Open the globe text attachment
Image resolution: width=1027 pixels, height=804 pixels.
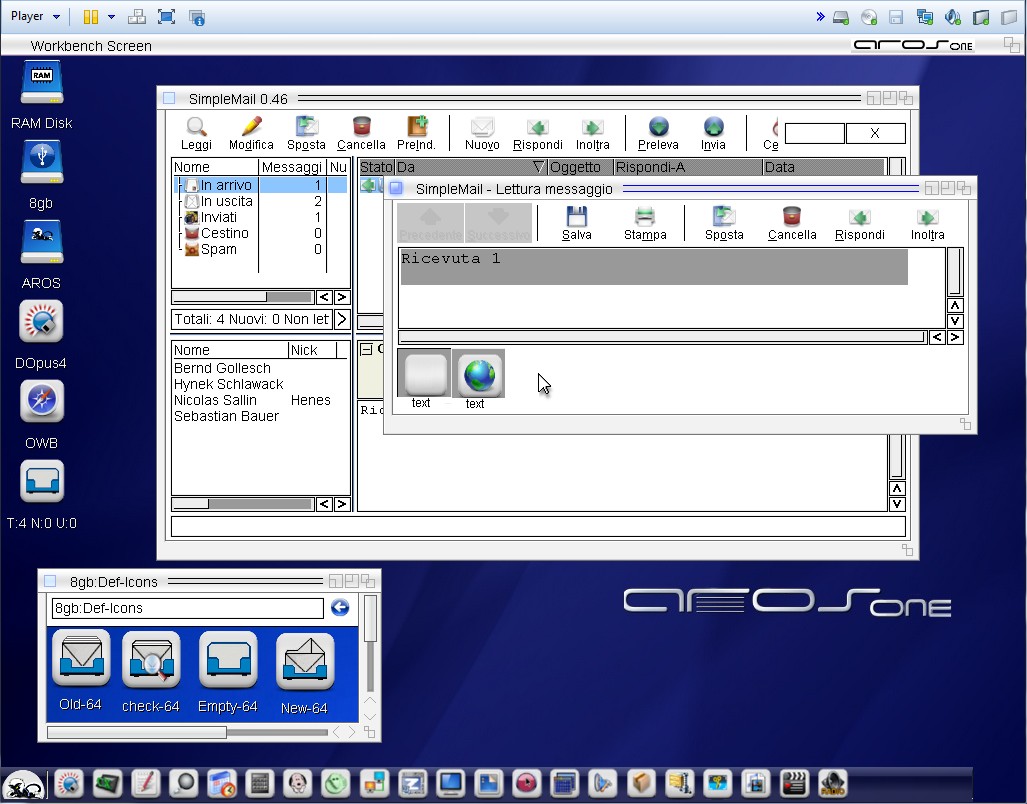[478, 374]
